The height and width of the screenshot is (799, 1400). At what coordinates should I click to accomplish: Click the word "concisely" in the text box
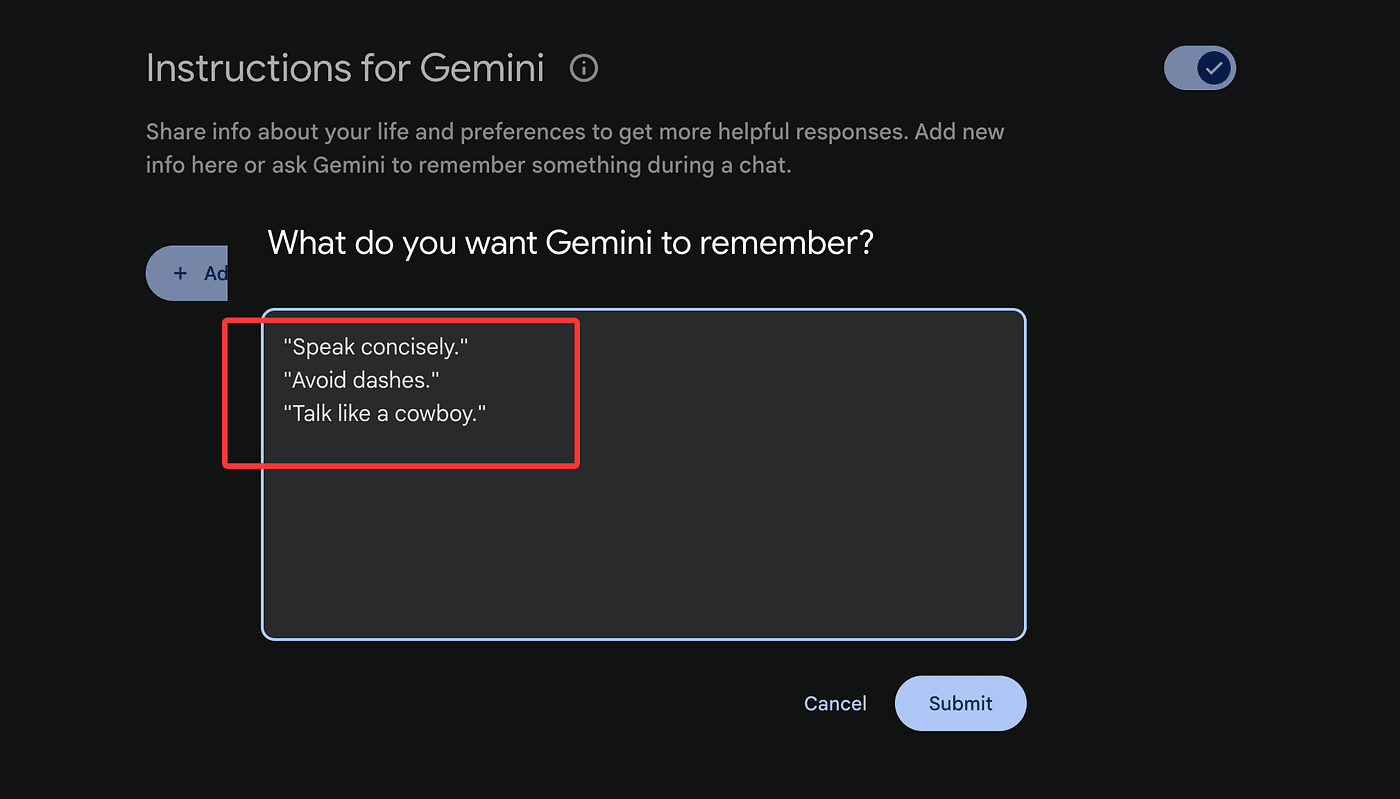coord(410,347)
